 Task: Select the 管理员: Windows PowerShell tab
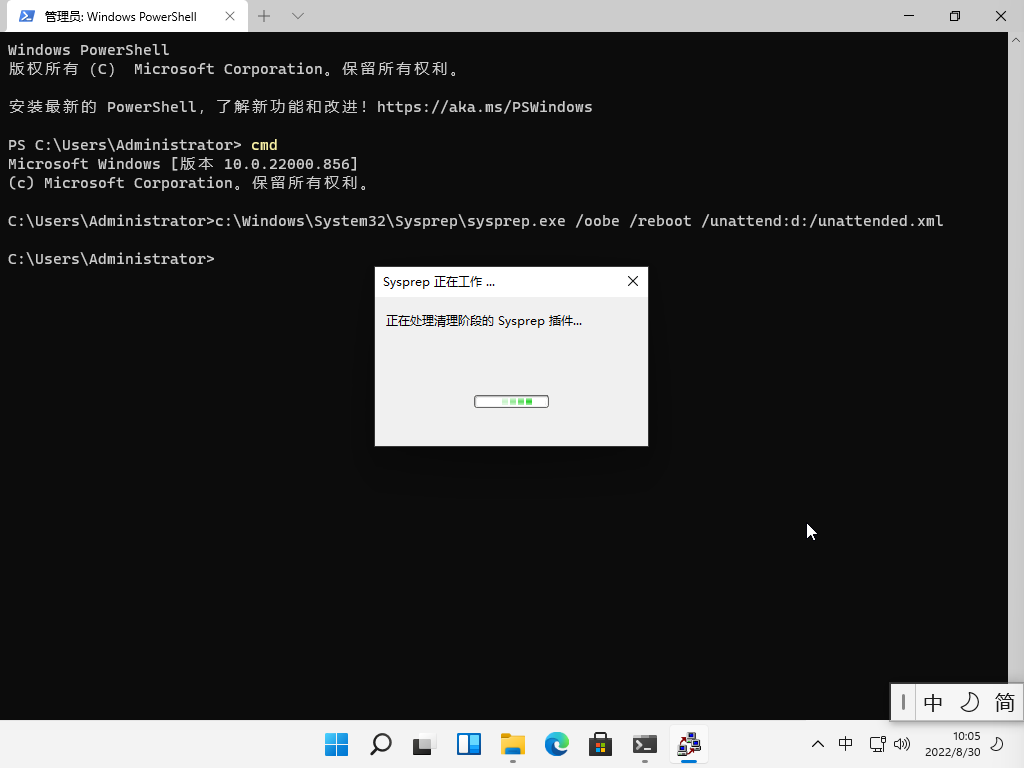pos(127,16)
